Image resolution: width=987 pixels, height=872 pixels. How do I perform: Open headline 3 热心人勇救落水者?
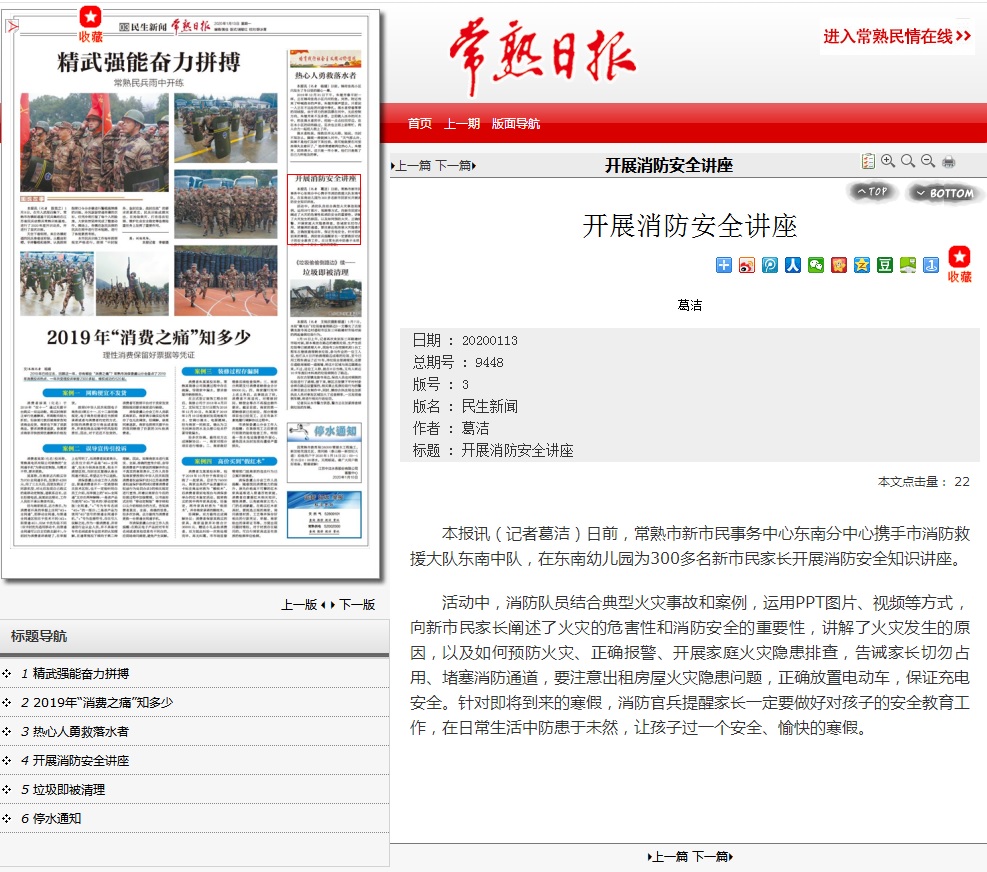(x=81, y=732)
